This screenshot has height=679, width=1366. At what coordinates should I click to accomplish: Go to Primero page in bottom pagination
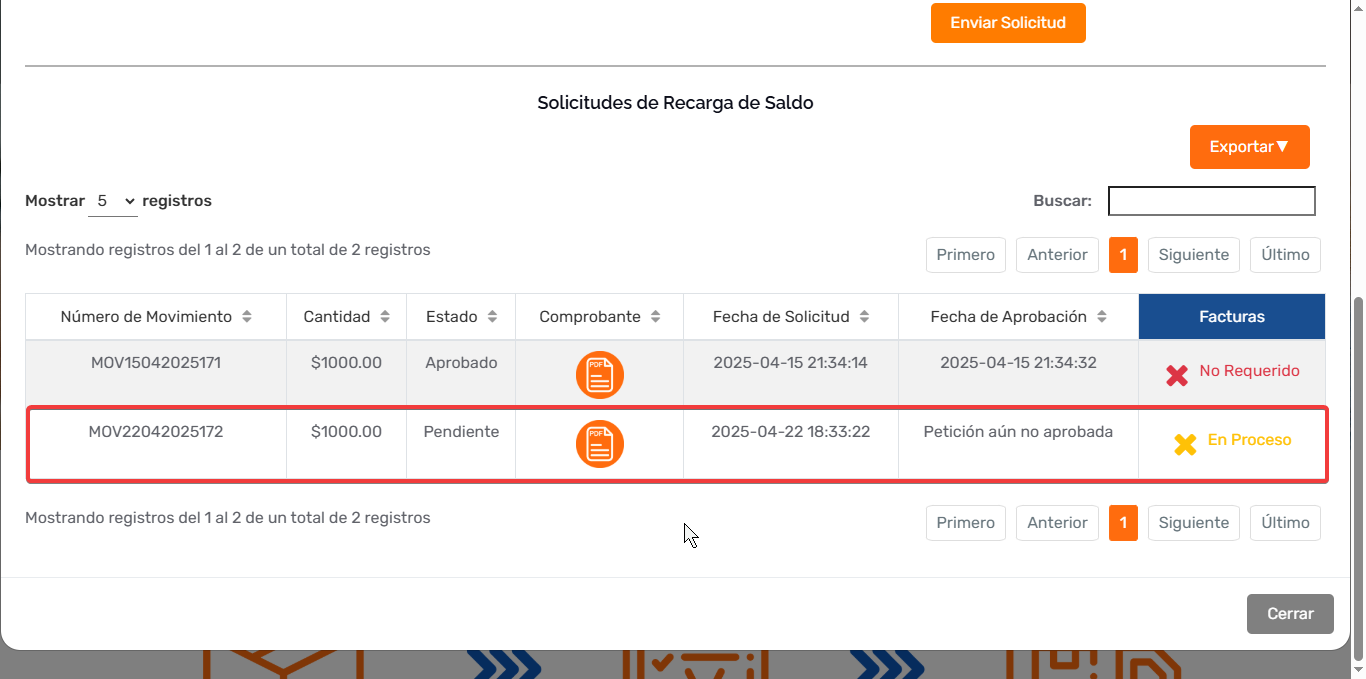(x=966, y=523)
